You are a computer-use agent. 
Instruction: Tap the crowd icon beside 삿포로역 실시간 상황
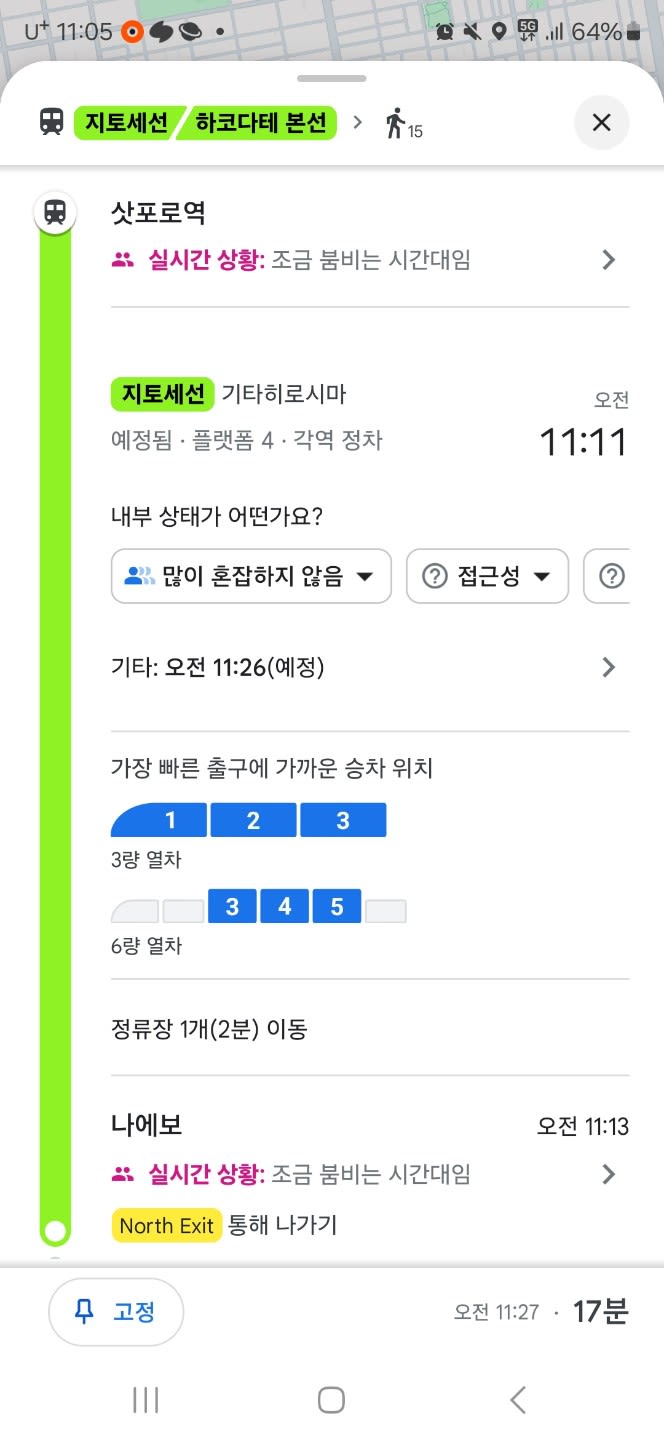click(123, 260)
